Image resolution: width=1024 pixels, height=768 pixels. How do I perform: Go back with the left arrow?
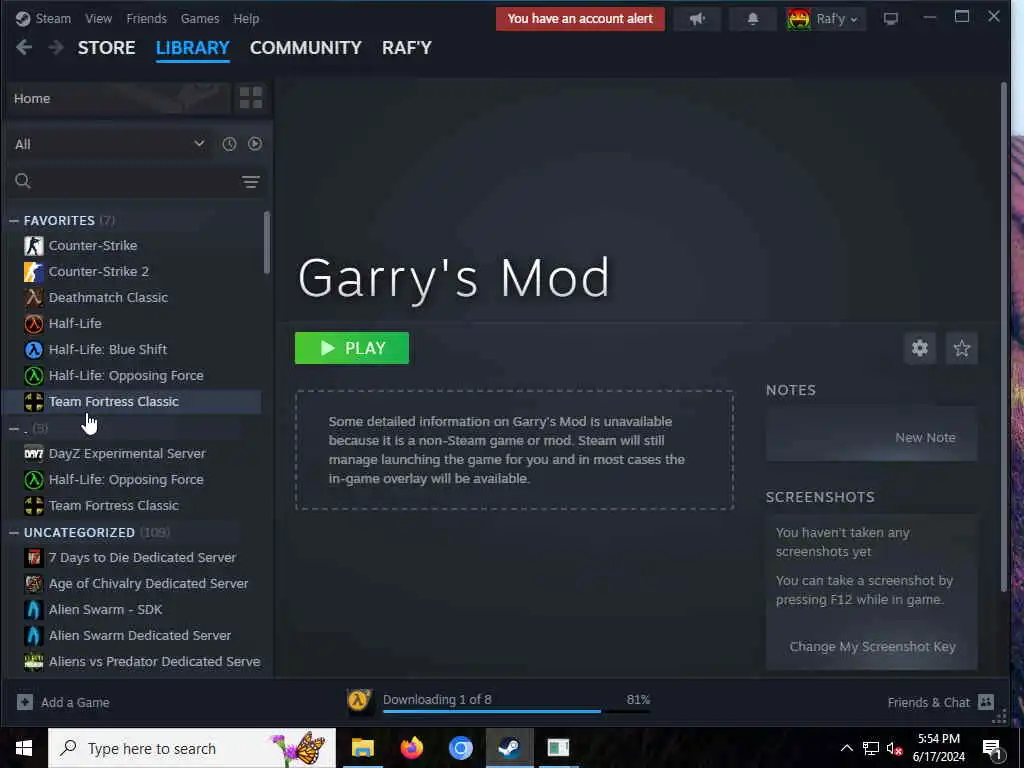pos(24,48)
